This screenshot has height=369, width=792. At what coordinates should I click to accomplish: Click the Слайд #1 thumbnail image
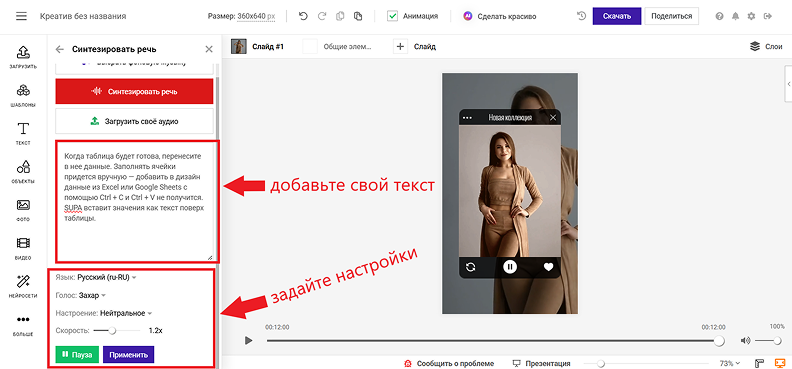click(x=238, y=46)
